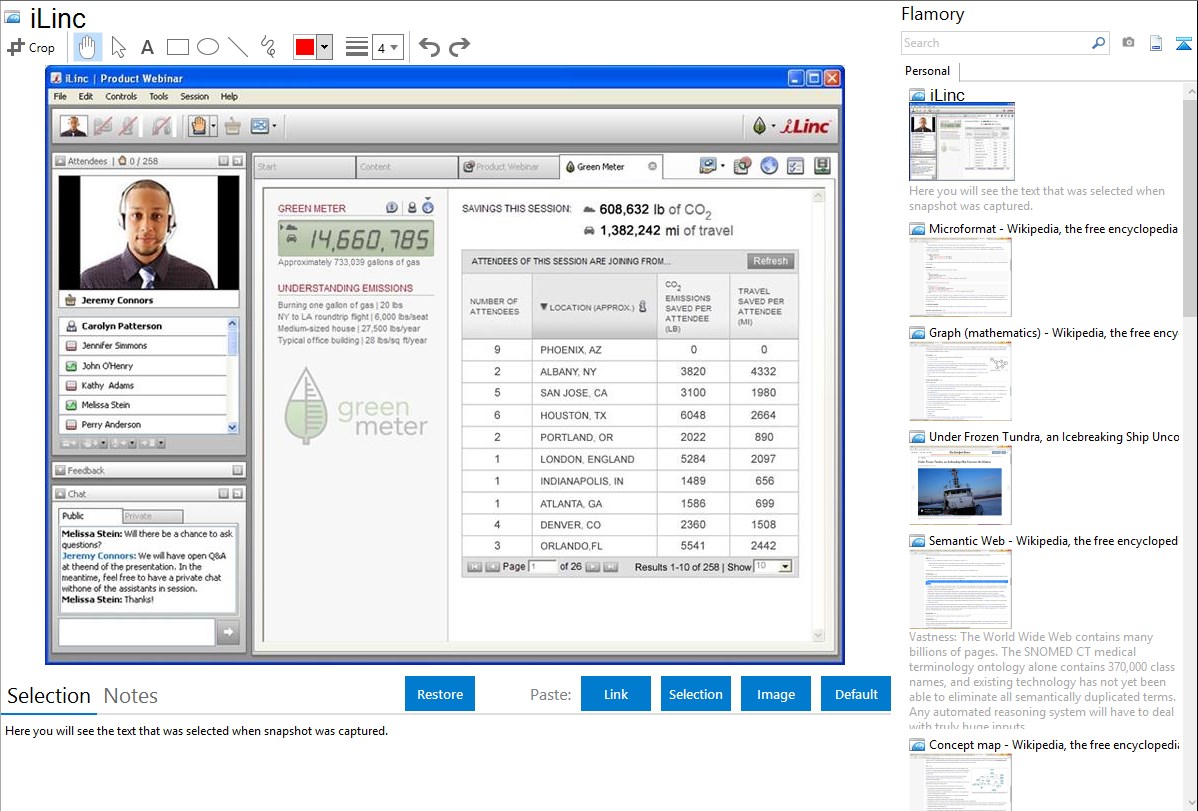Click the Paste Default button
This screenshot has height=811, width=1198.
click(x=856, y=694)
